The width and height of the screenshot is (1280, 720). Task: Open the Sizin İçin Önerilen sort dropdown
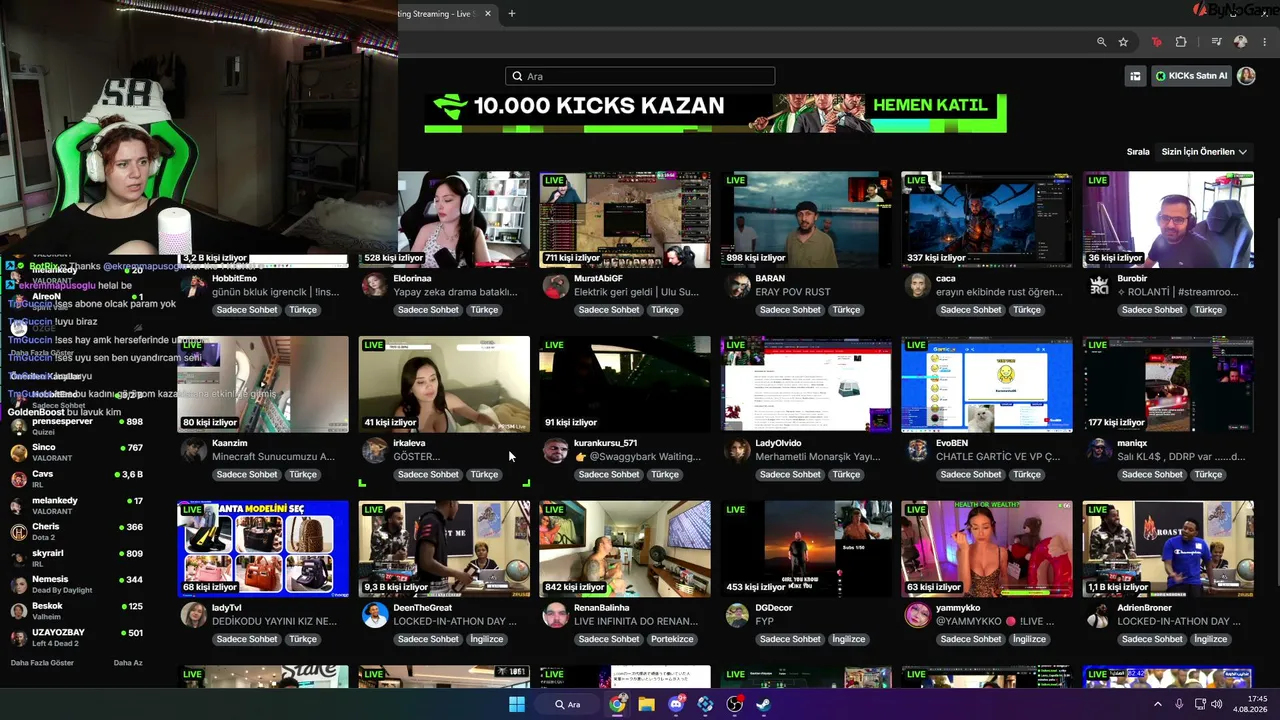click(1204, 152)
